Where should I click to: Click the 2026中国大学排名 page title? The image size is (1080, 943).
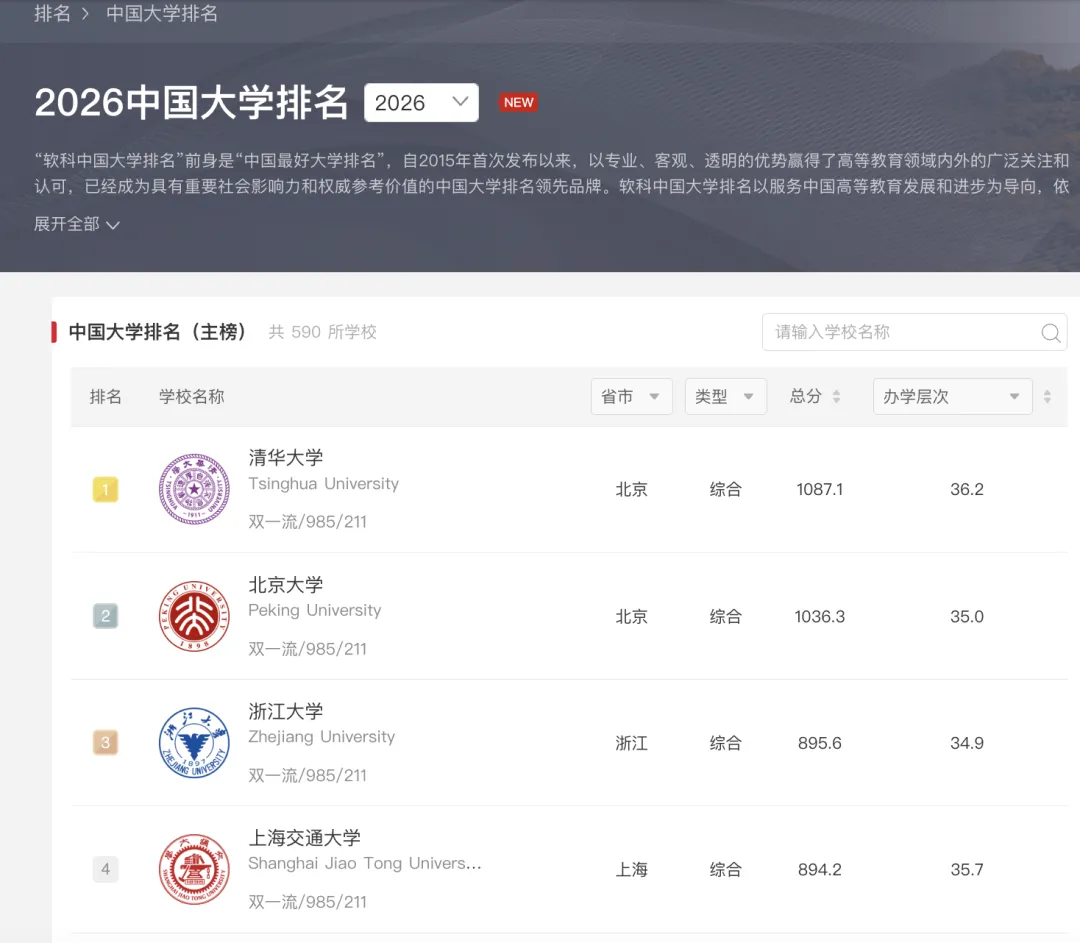pyautogui.click(x=191, y=103)
